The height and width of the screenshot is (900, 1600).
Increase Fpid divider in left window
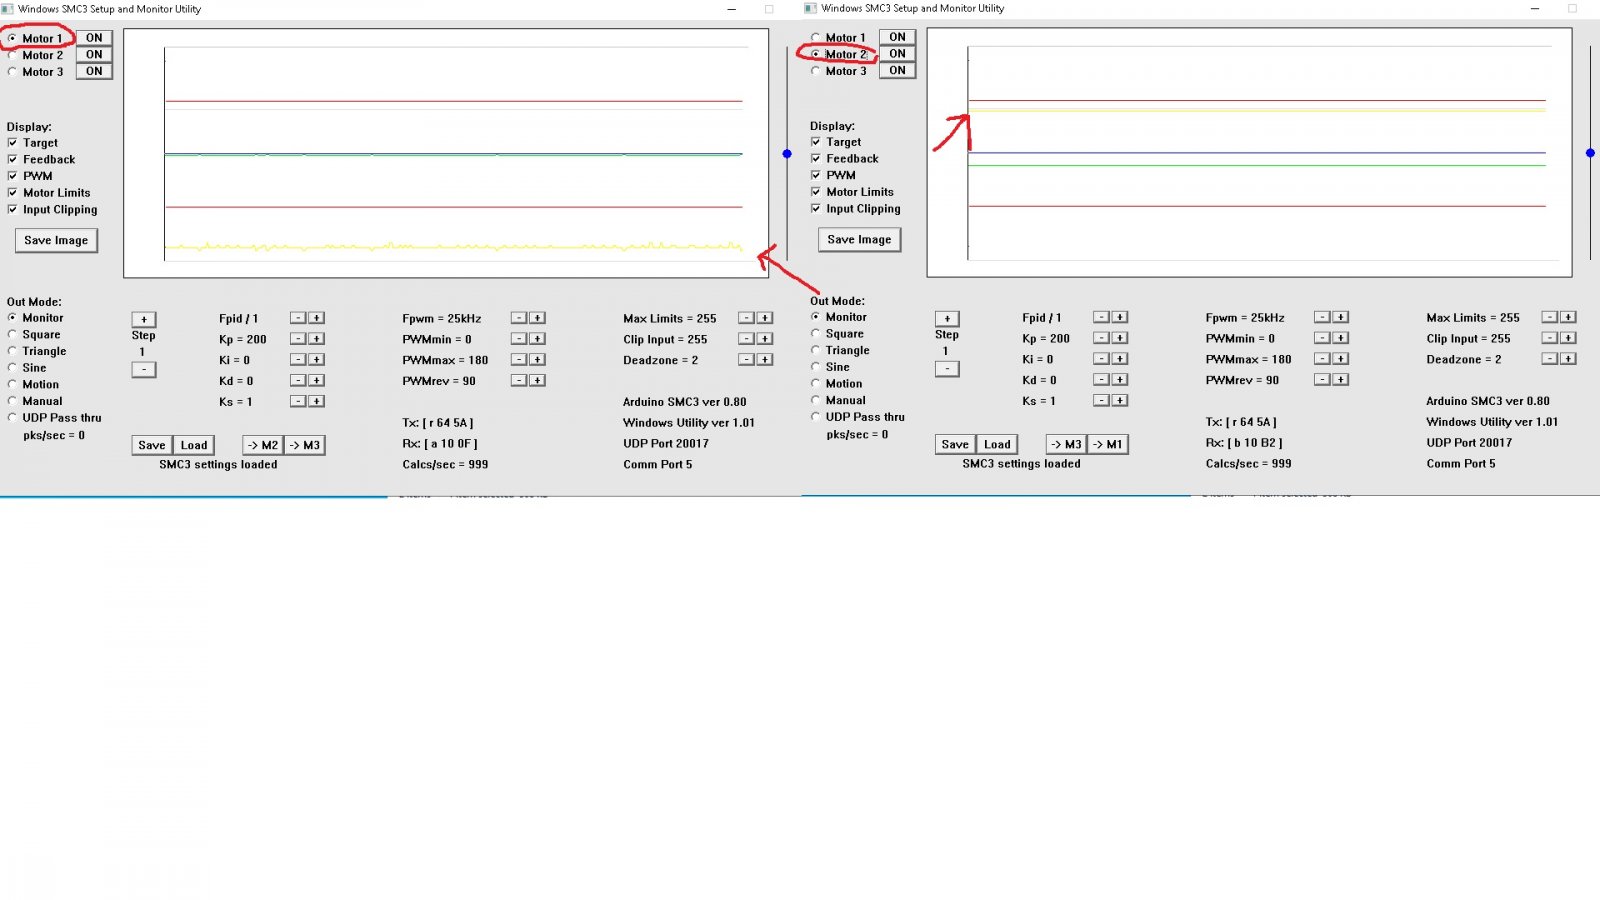(x=316, y=318)
